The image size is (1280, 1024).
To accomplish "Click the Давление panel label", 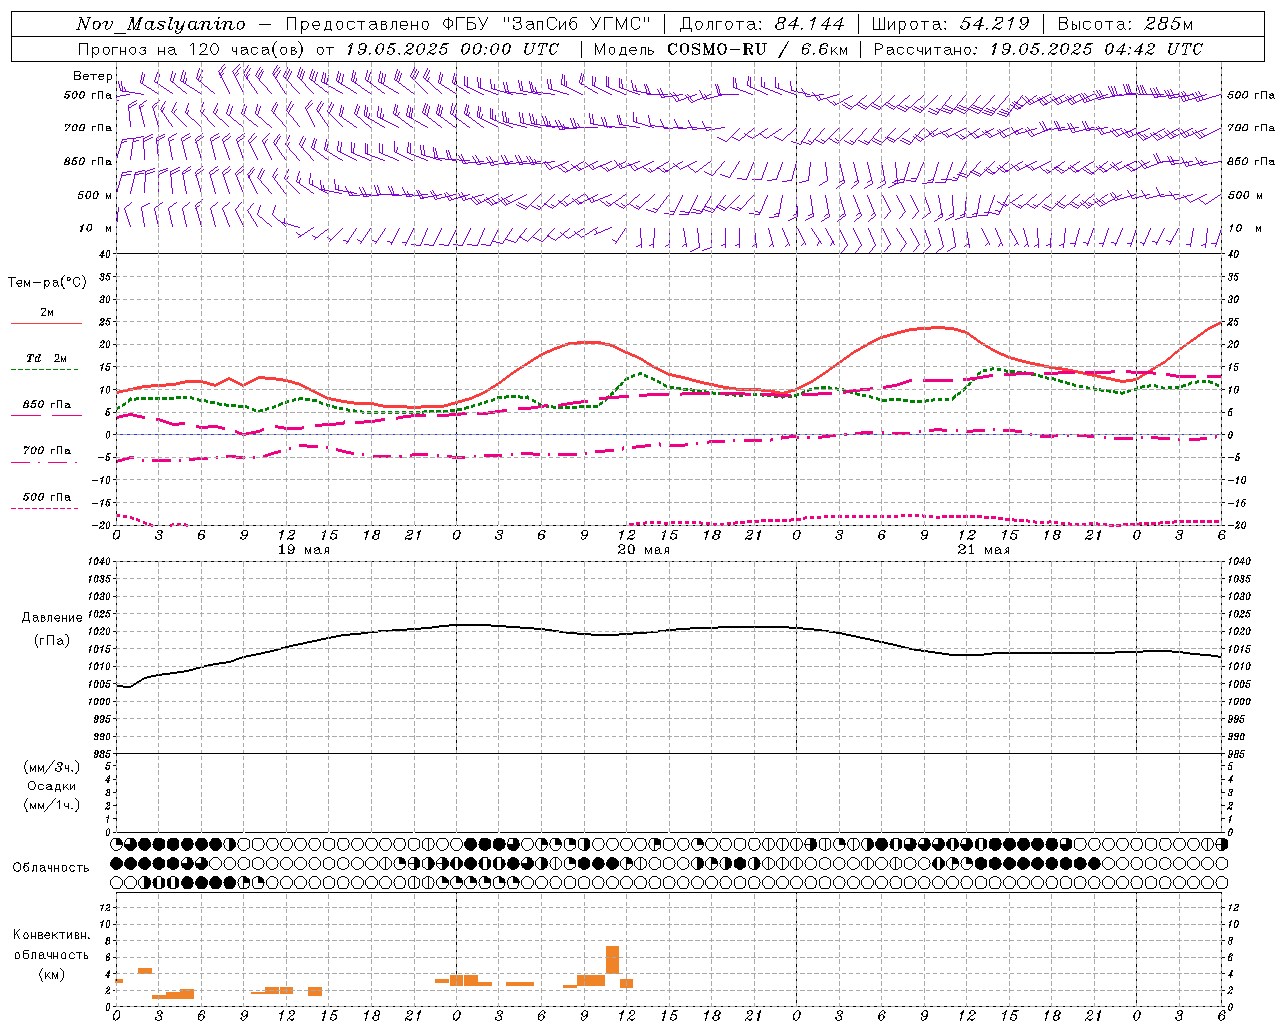I will [x=52, y=618].
